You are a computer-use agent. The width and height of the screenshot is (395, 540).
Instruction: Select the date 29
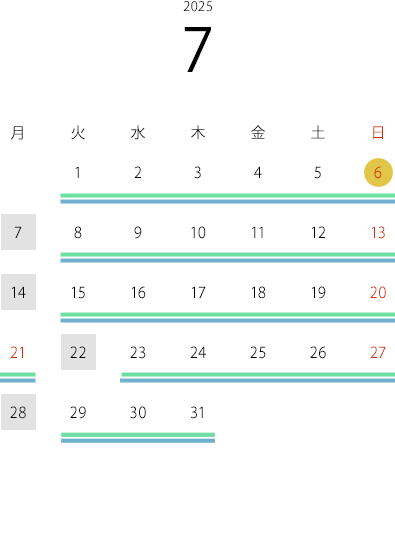[x=78, y=412]
